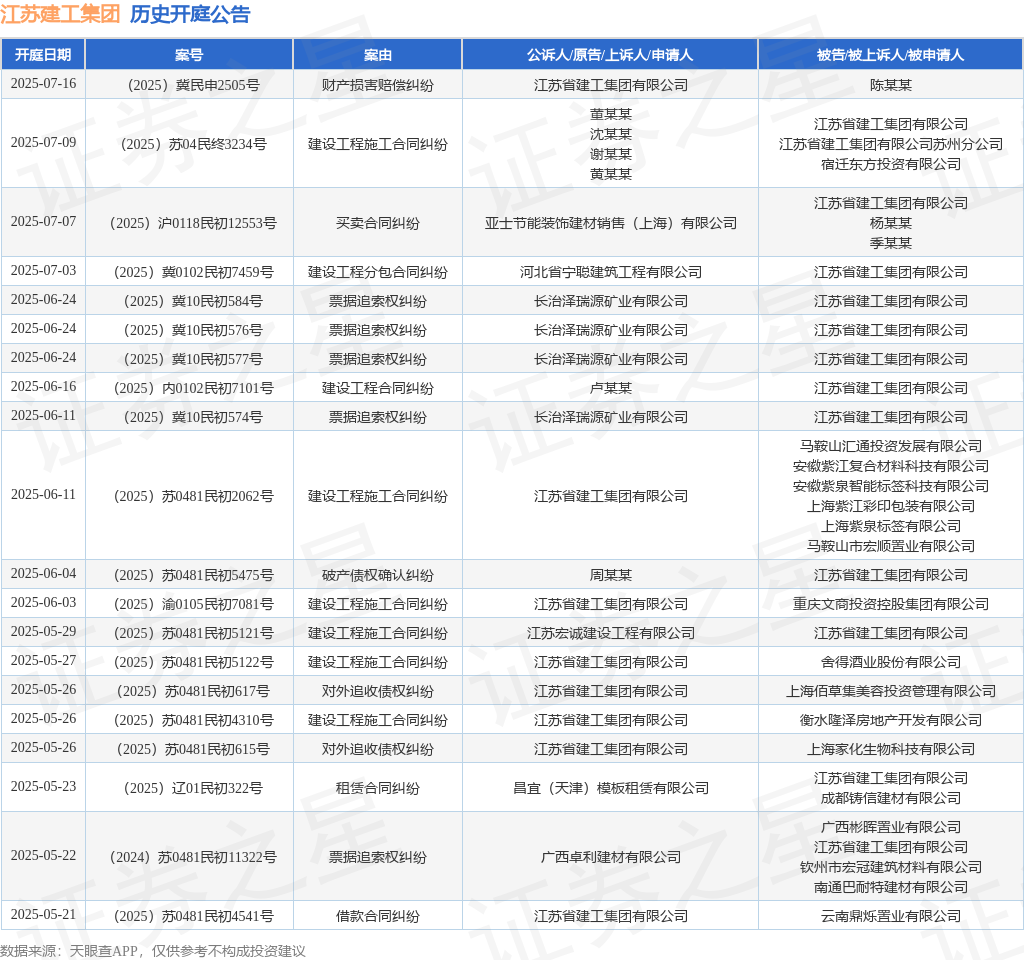Click 亚士节能装饰建材销售（上海）有限公司 plaintiff
The image size is (1024, 960).
pyautogui.click(x=611, y=223)
